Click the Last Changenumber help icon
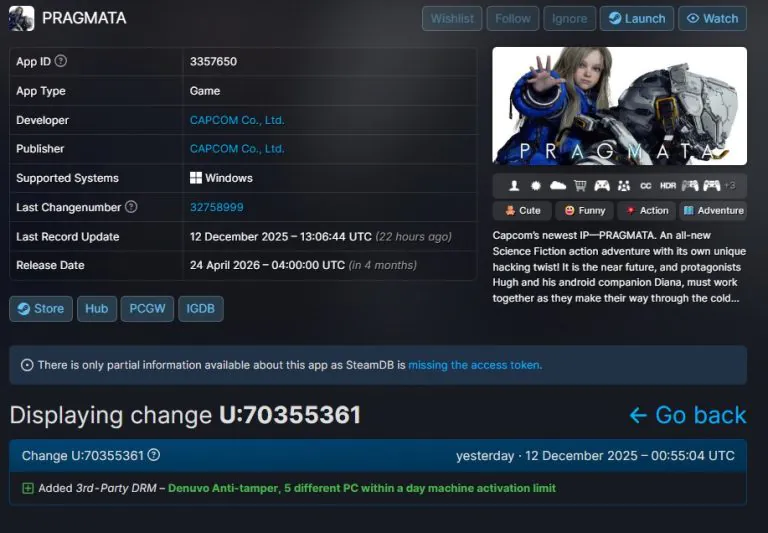The image size is (768, 533). coord(131,207)
